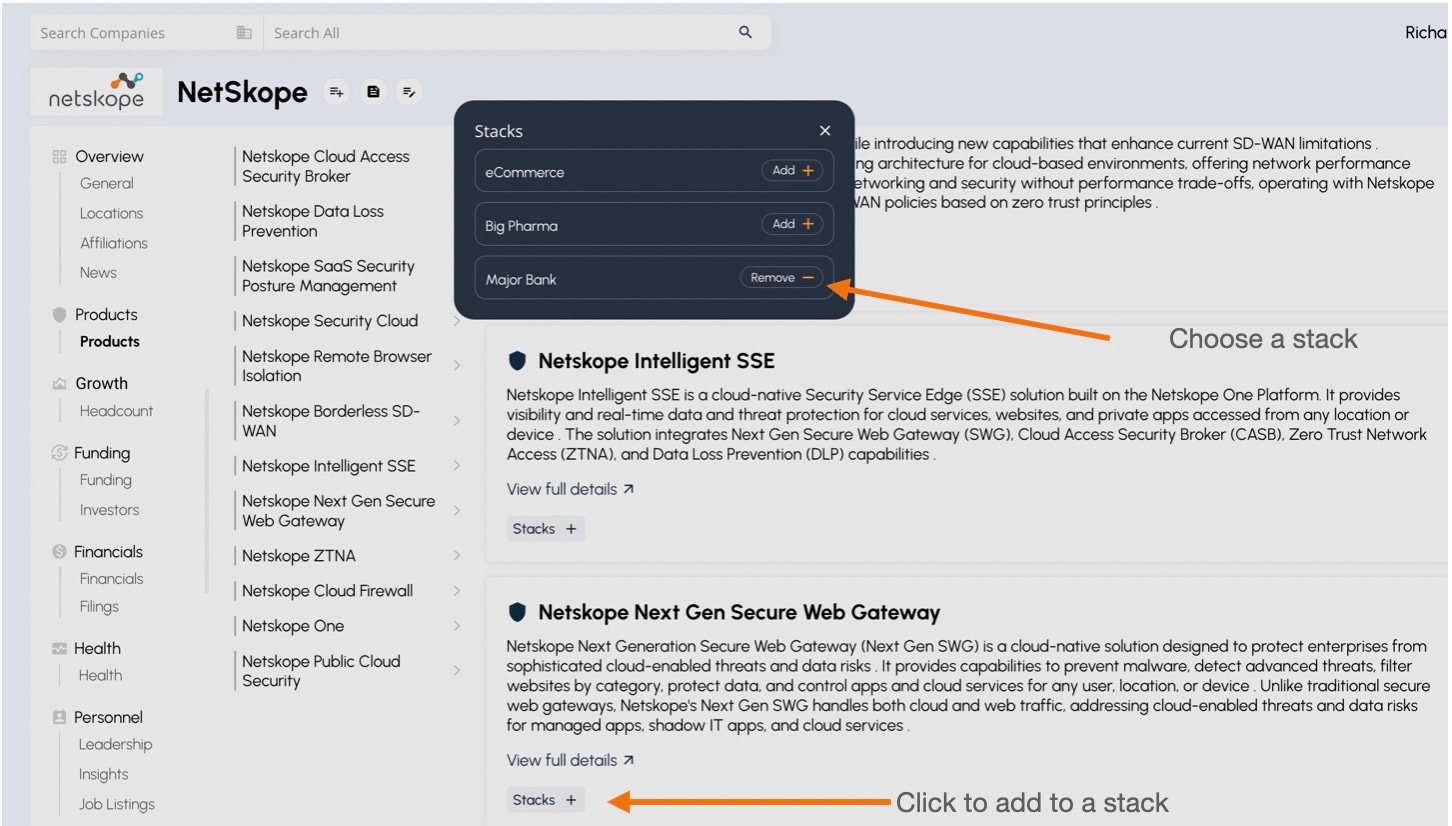Expand chevron beside Netskope Remote Browser Isolation

pyautogui.click(x=457, y=366)
